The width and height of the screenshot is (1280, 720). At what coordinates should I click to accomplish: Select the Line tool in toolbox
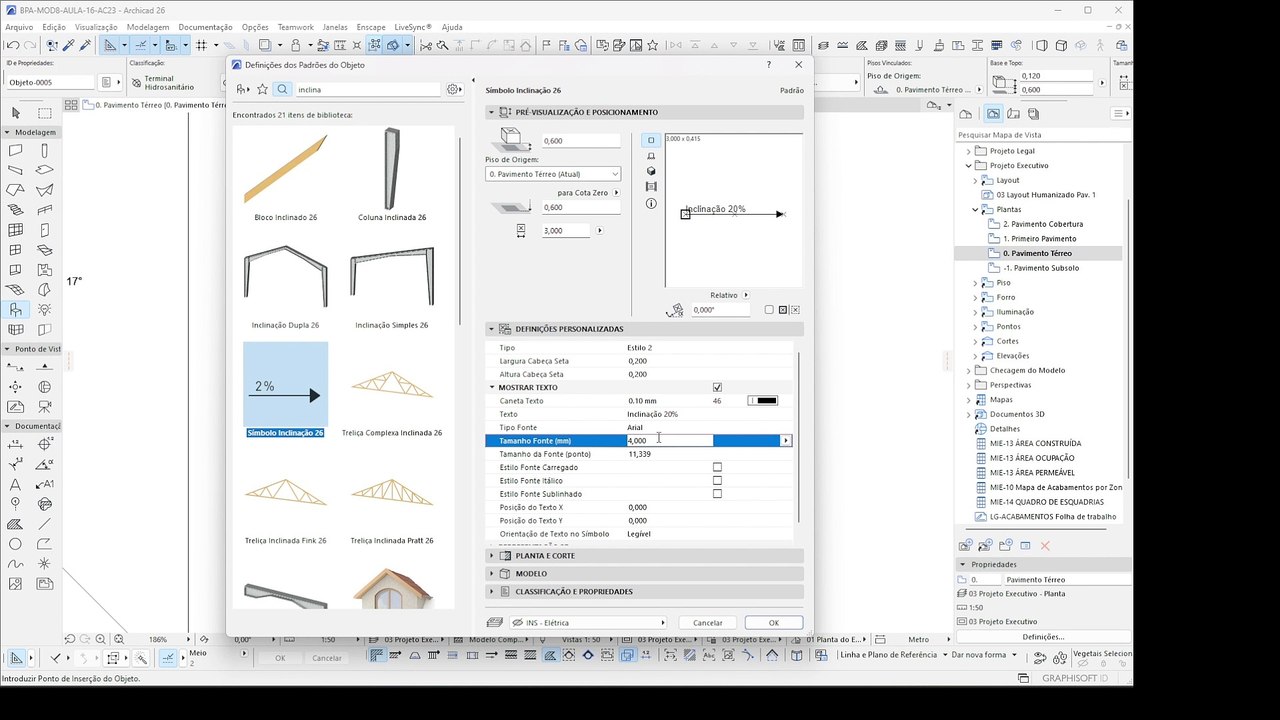click(x=44, y=524)
